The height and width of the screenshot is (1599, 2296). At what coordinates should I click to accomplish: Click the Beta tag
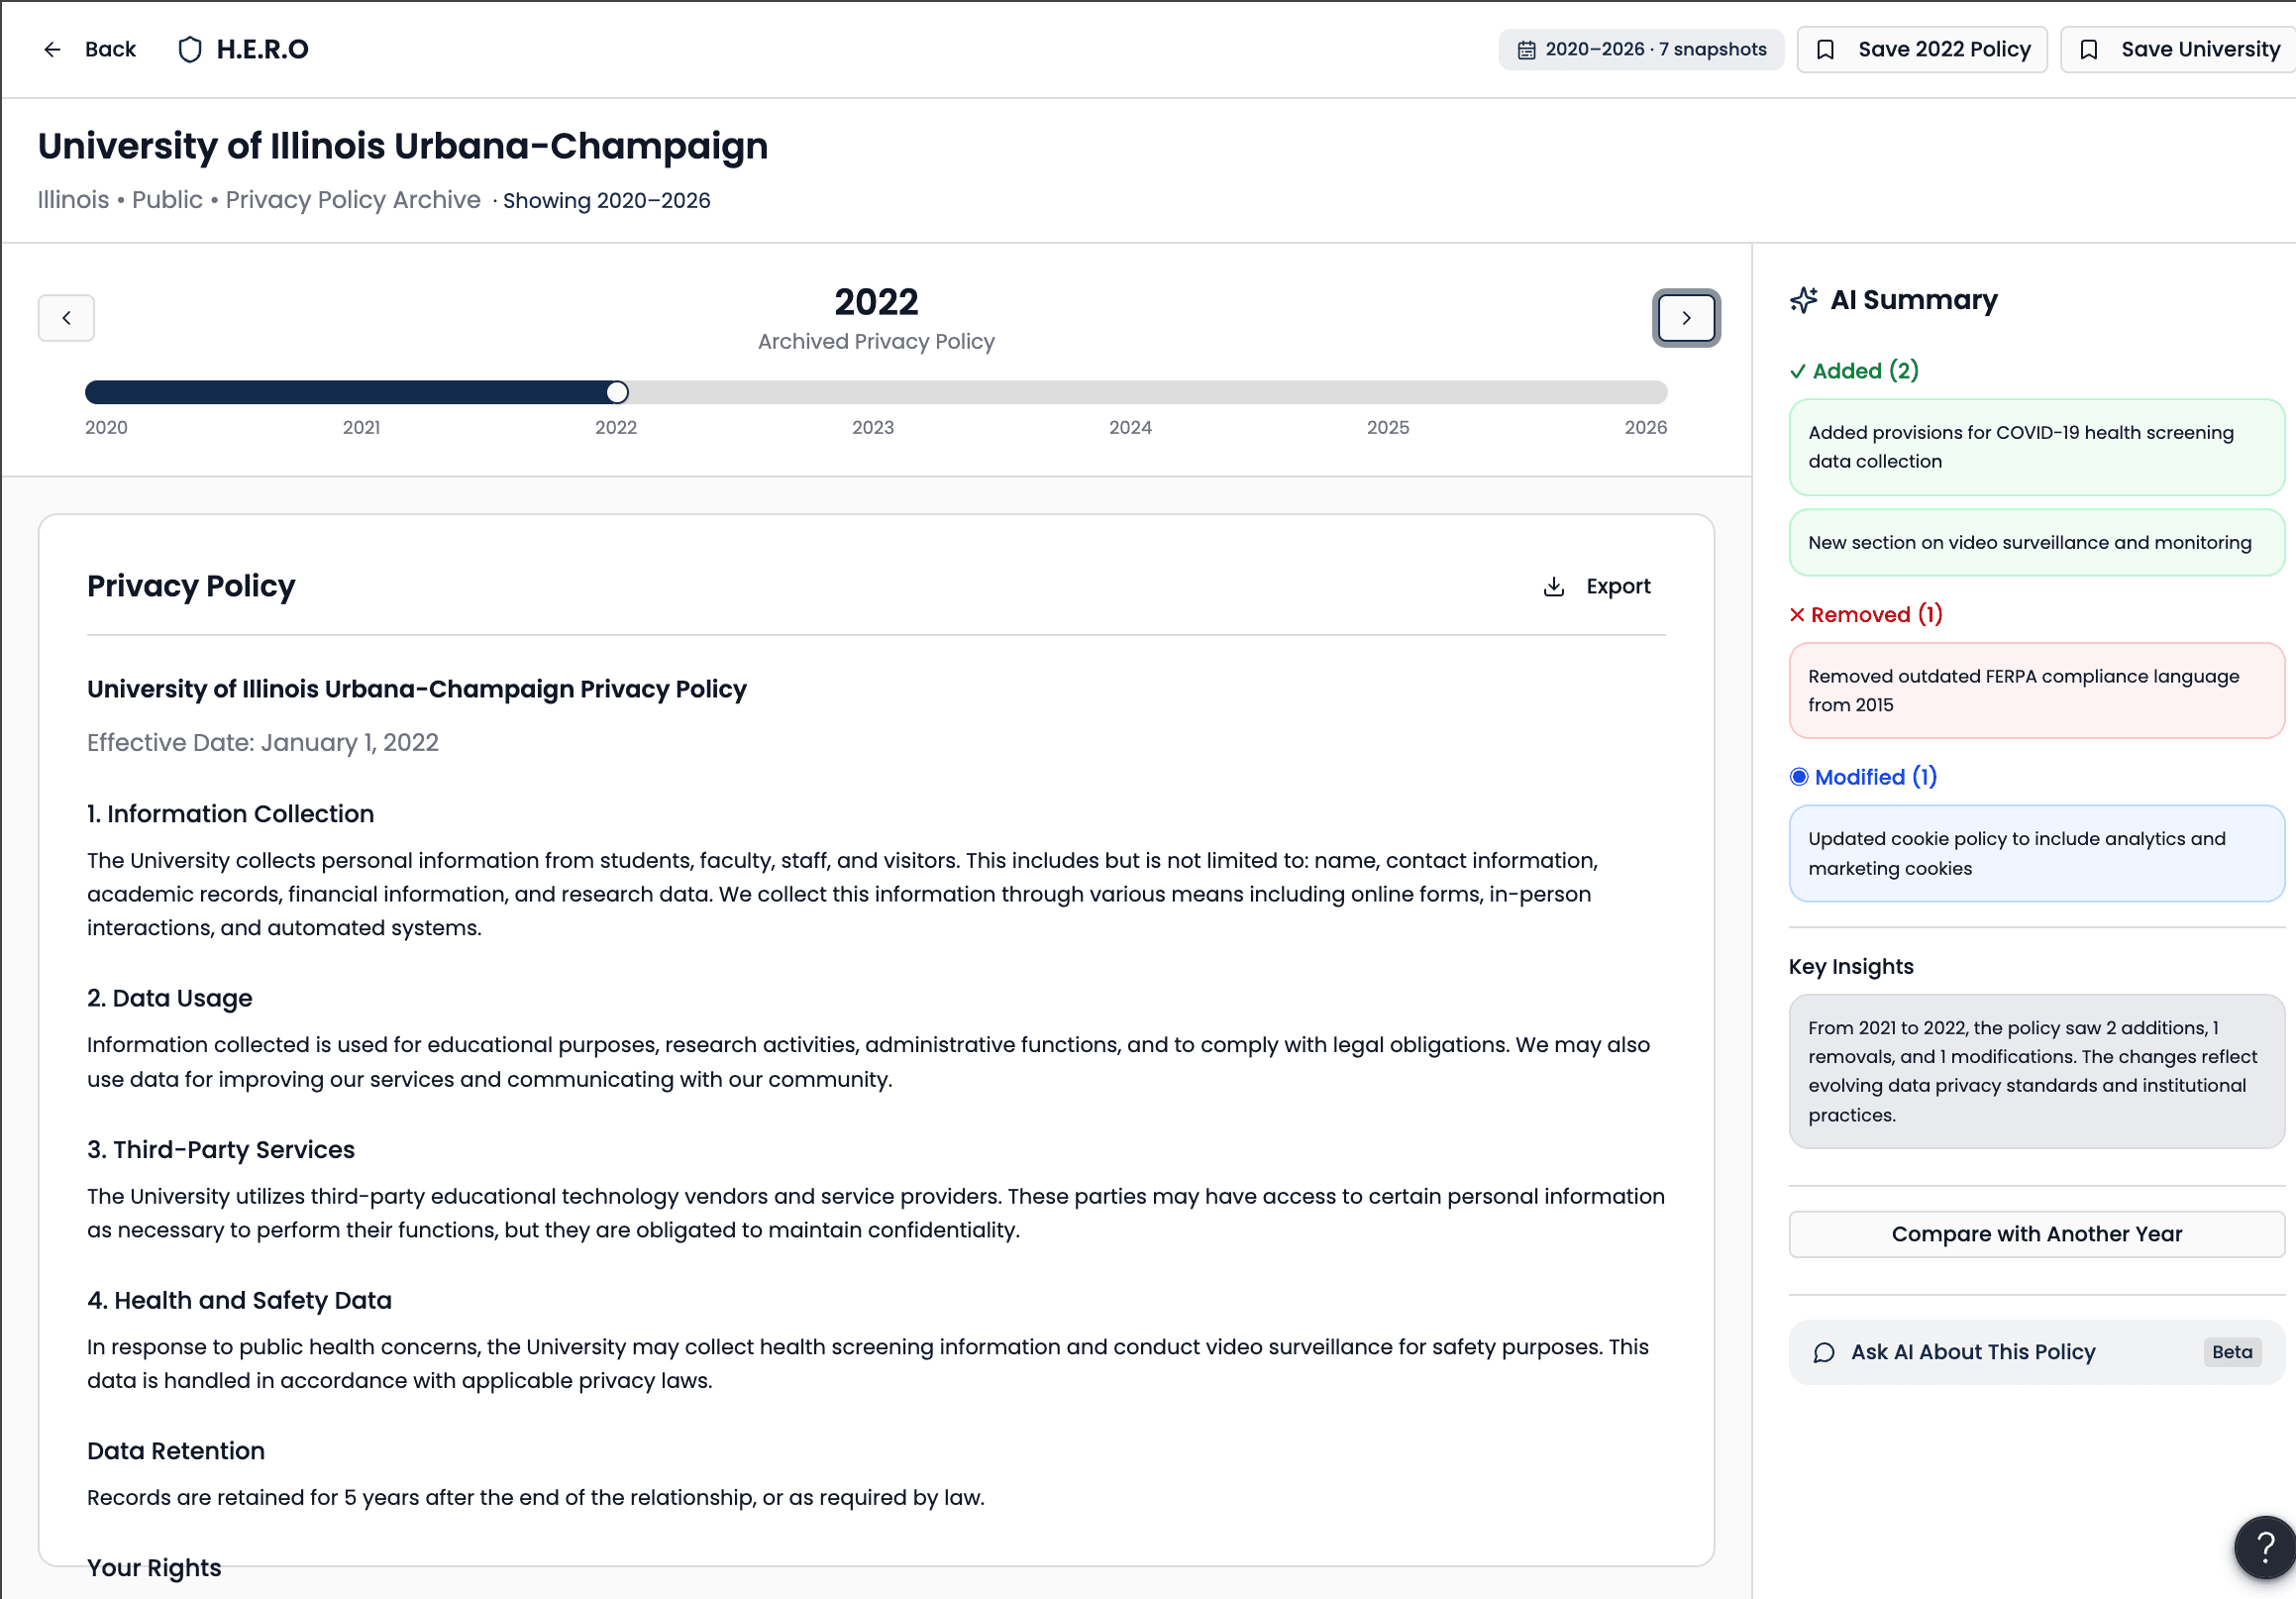pyautogui.click(x=2232, y=1352)
